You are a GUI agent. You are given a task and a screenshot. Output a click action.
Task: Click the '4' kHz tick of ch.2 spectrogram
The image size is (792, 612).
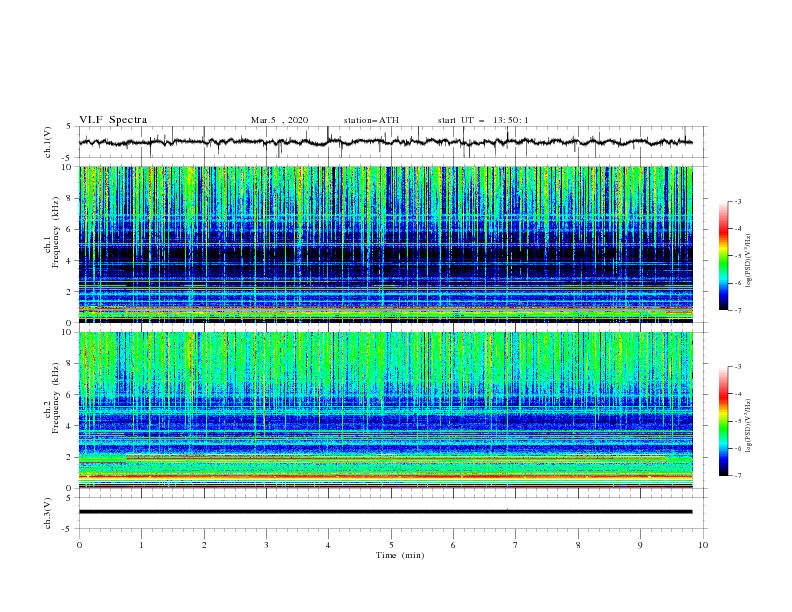(x=70, y=426)
